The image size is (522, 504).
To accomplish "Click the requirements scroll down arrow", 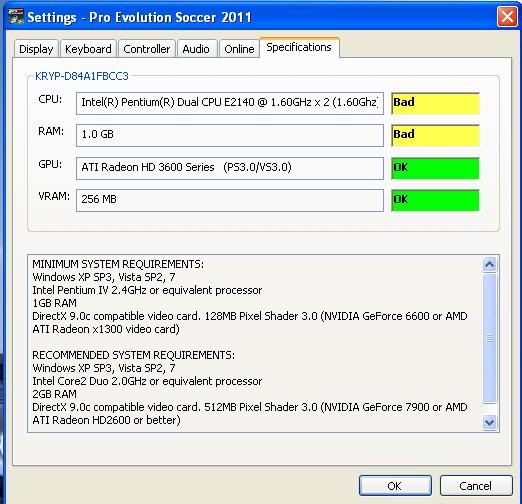I will click(489, 422).
